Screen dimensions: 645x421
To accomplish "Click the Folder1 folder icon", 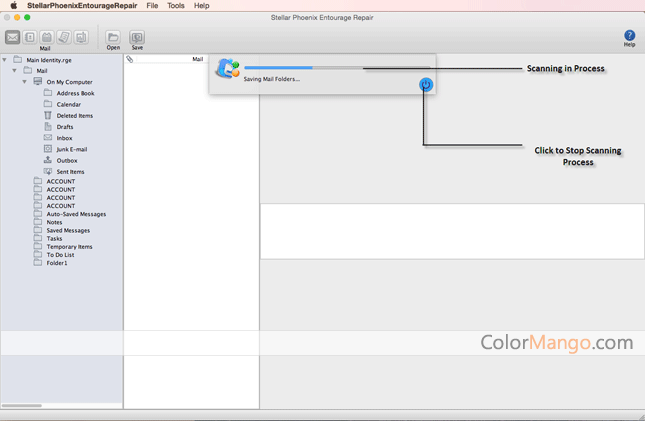I will tap(38, 262).
